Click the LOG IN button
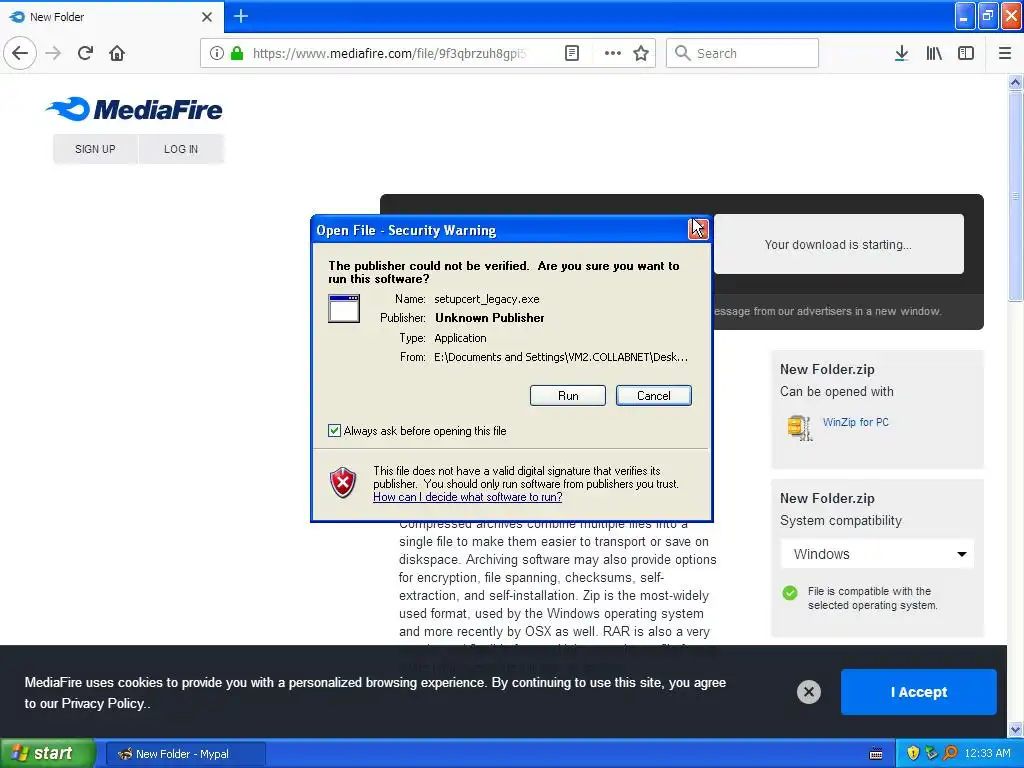Viewport: 1024px width, 768px height. [181, 149]
